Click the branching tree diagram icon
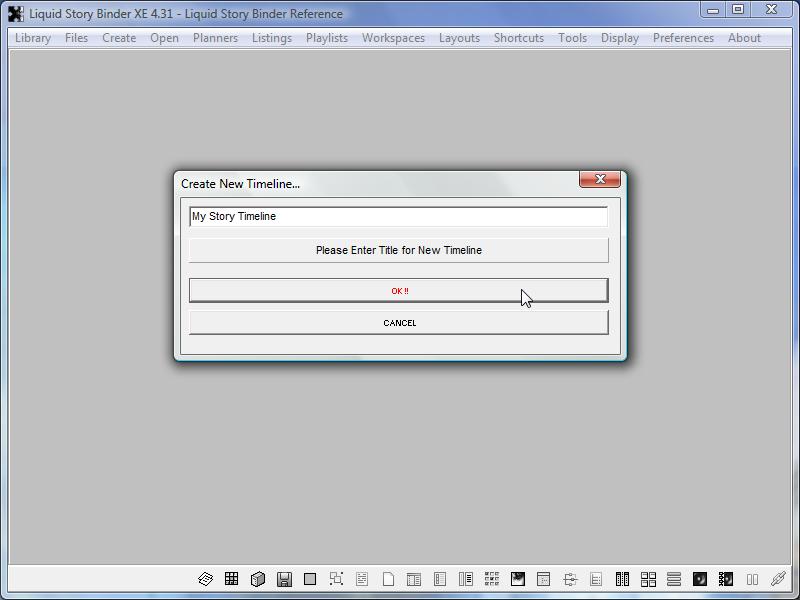The image size is (800, 600). click(x=570, y=579)
